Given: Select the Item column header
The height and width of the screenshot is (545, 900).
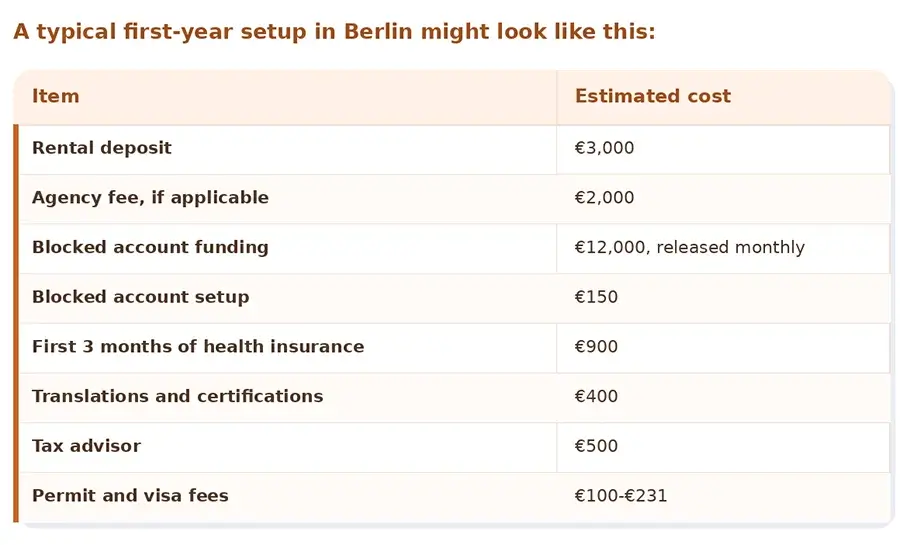Looking at the screenshot, I should tap(56, 96).
